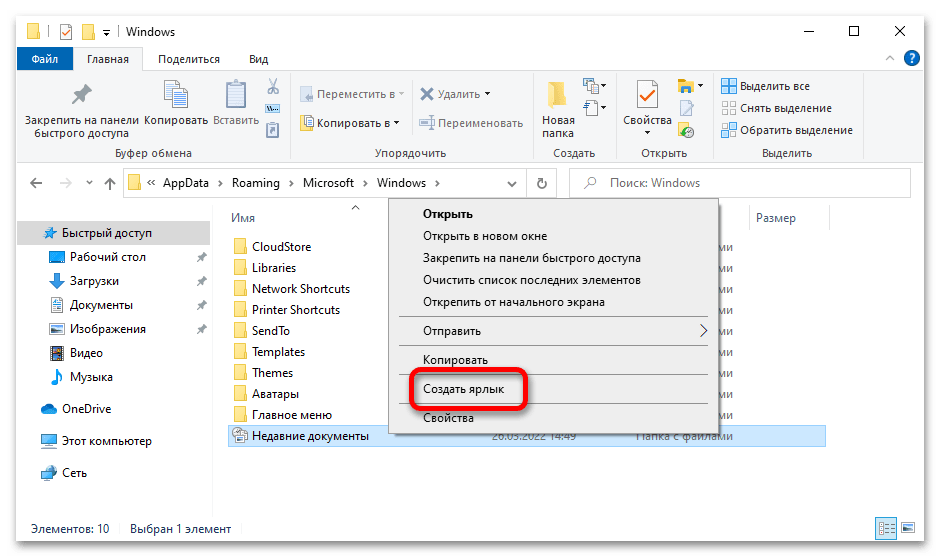Click New folder icon in title bar toolbar

[88, 32]
